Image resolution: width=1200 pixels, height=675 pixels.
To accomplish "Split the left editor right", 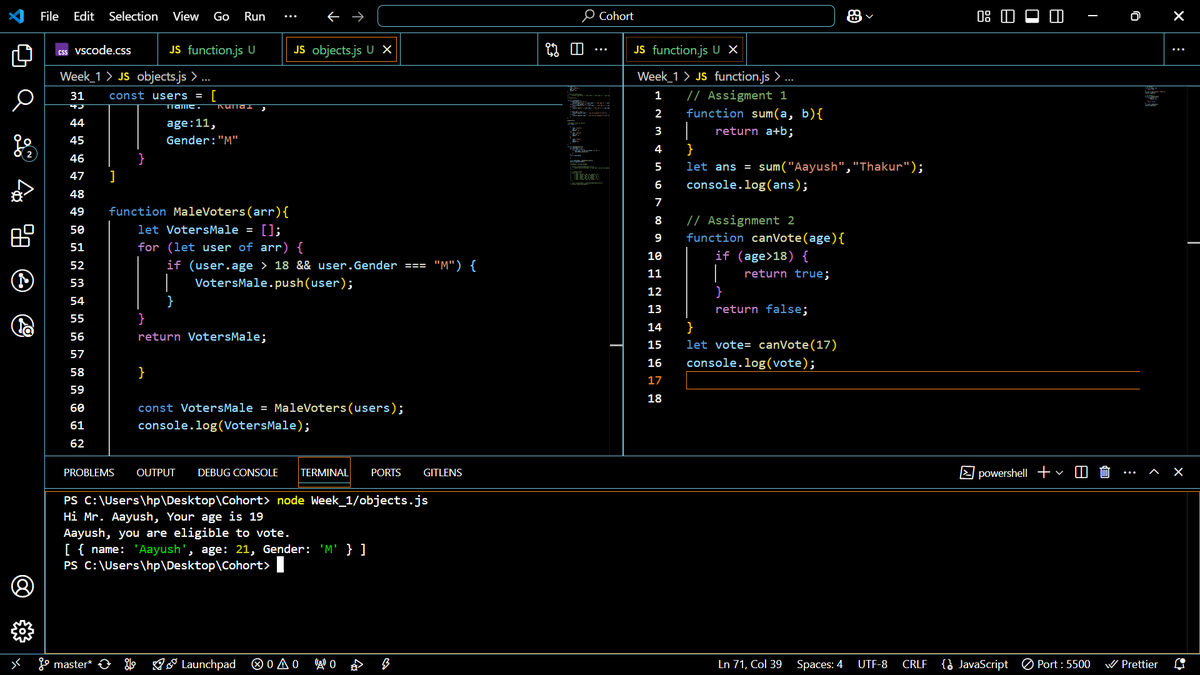I will click(576, 50).
